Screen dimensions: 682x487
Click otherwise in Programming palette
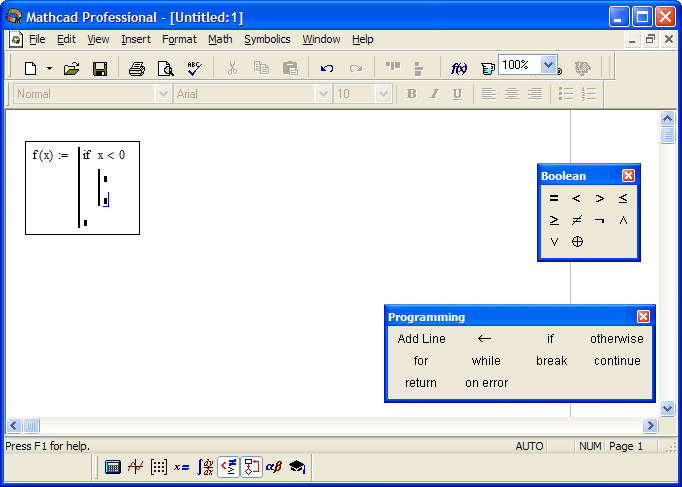[x=617, y=339]
